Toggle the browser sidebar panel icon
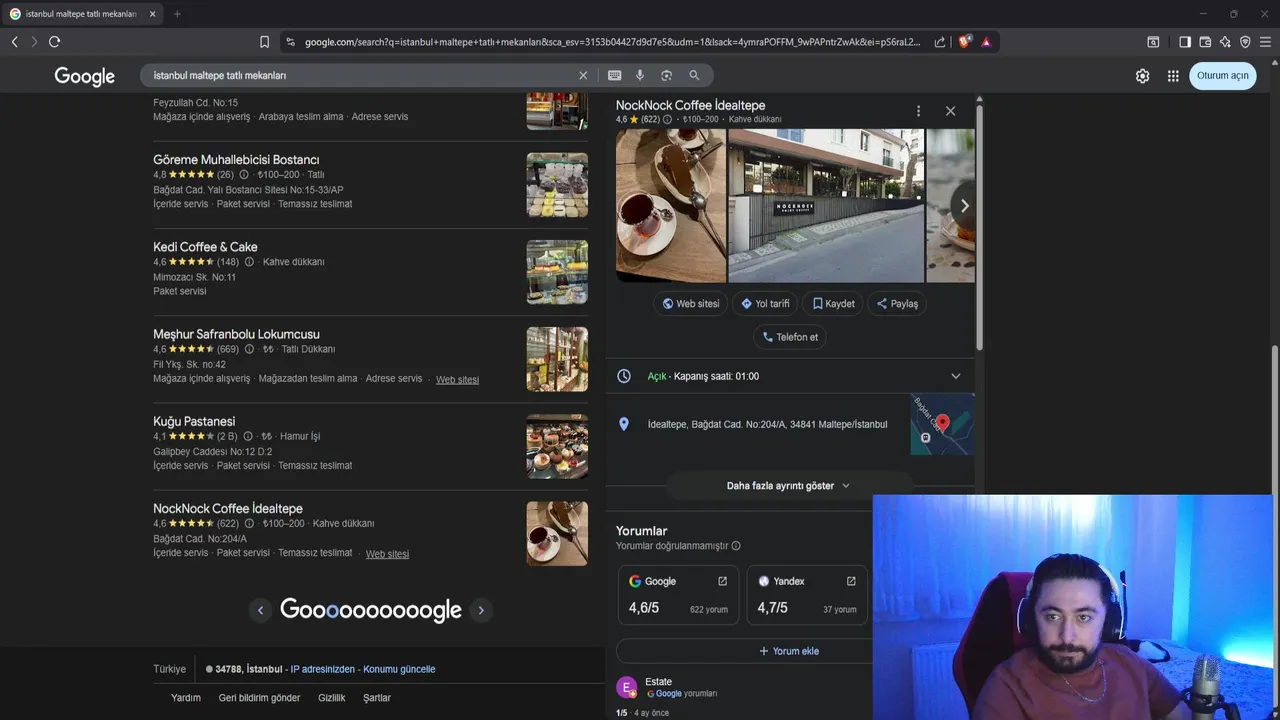 click(1185, 42)
